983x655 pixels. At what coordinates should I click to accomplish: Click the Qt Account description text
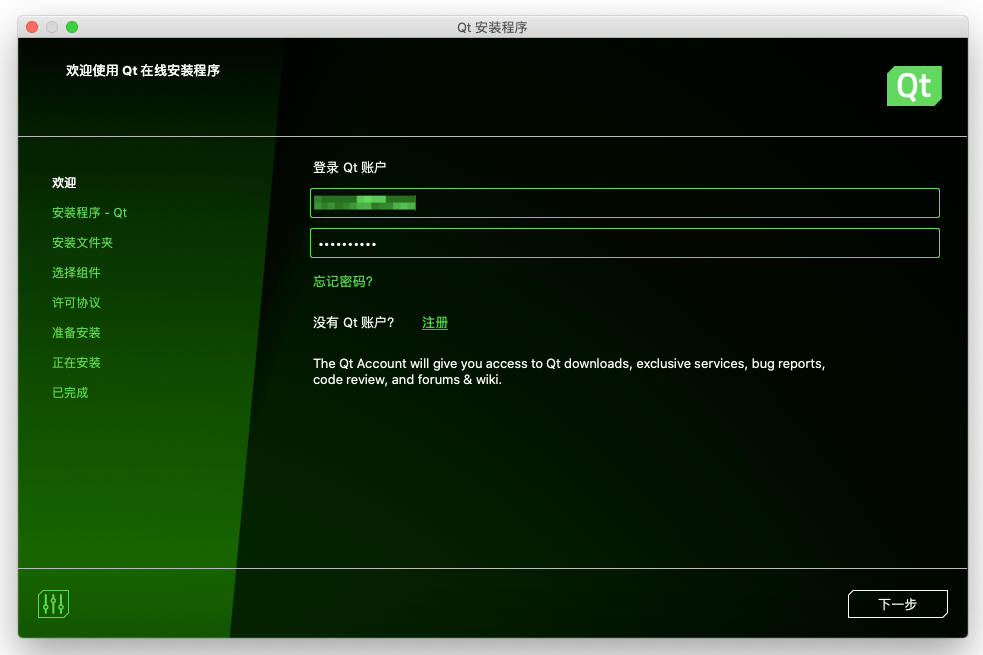pyautogui.click(x=569, y=371)
